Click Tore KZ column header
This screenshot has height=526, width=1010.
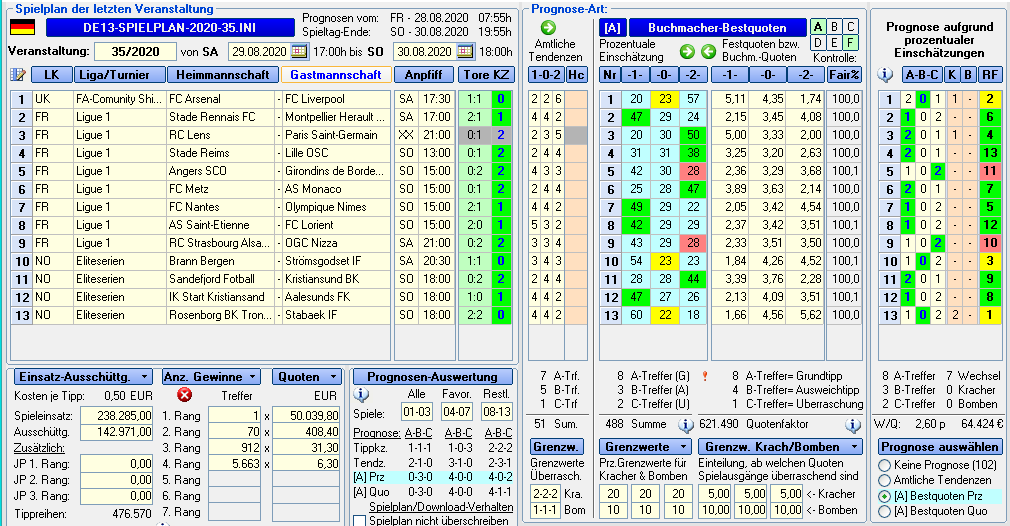(x=486, y=75)
